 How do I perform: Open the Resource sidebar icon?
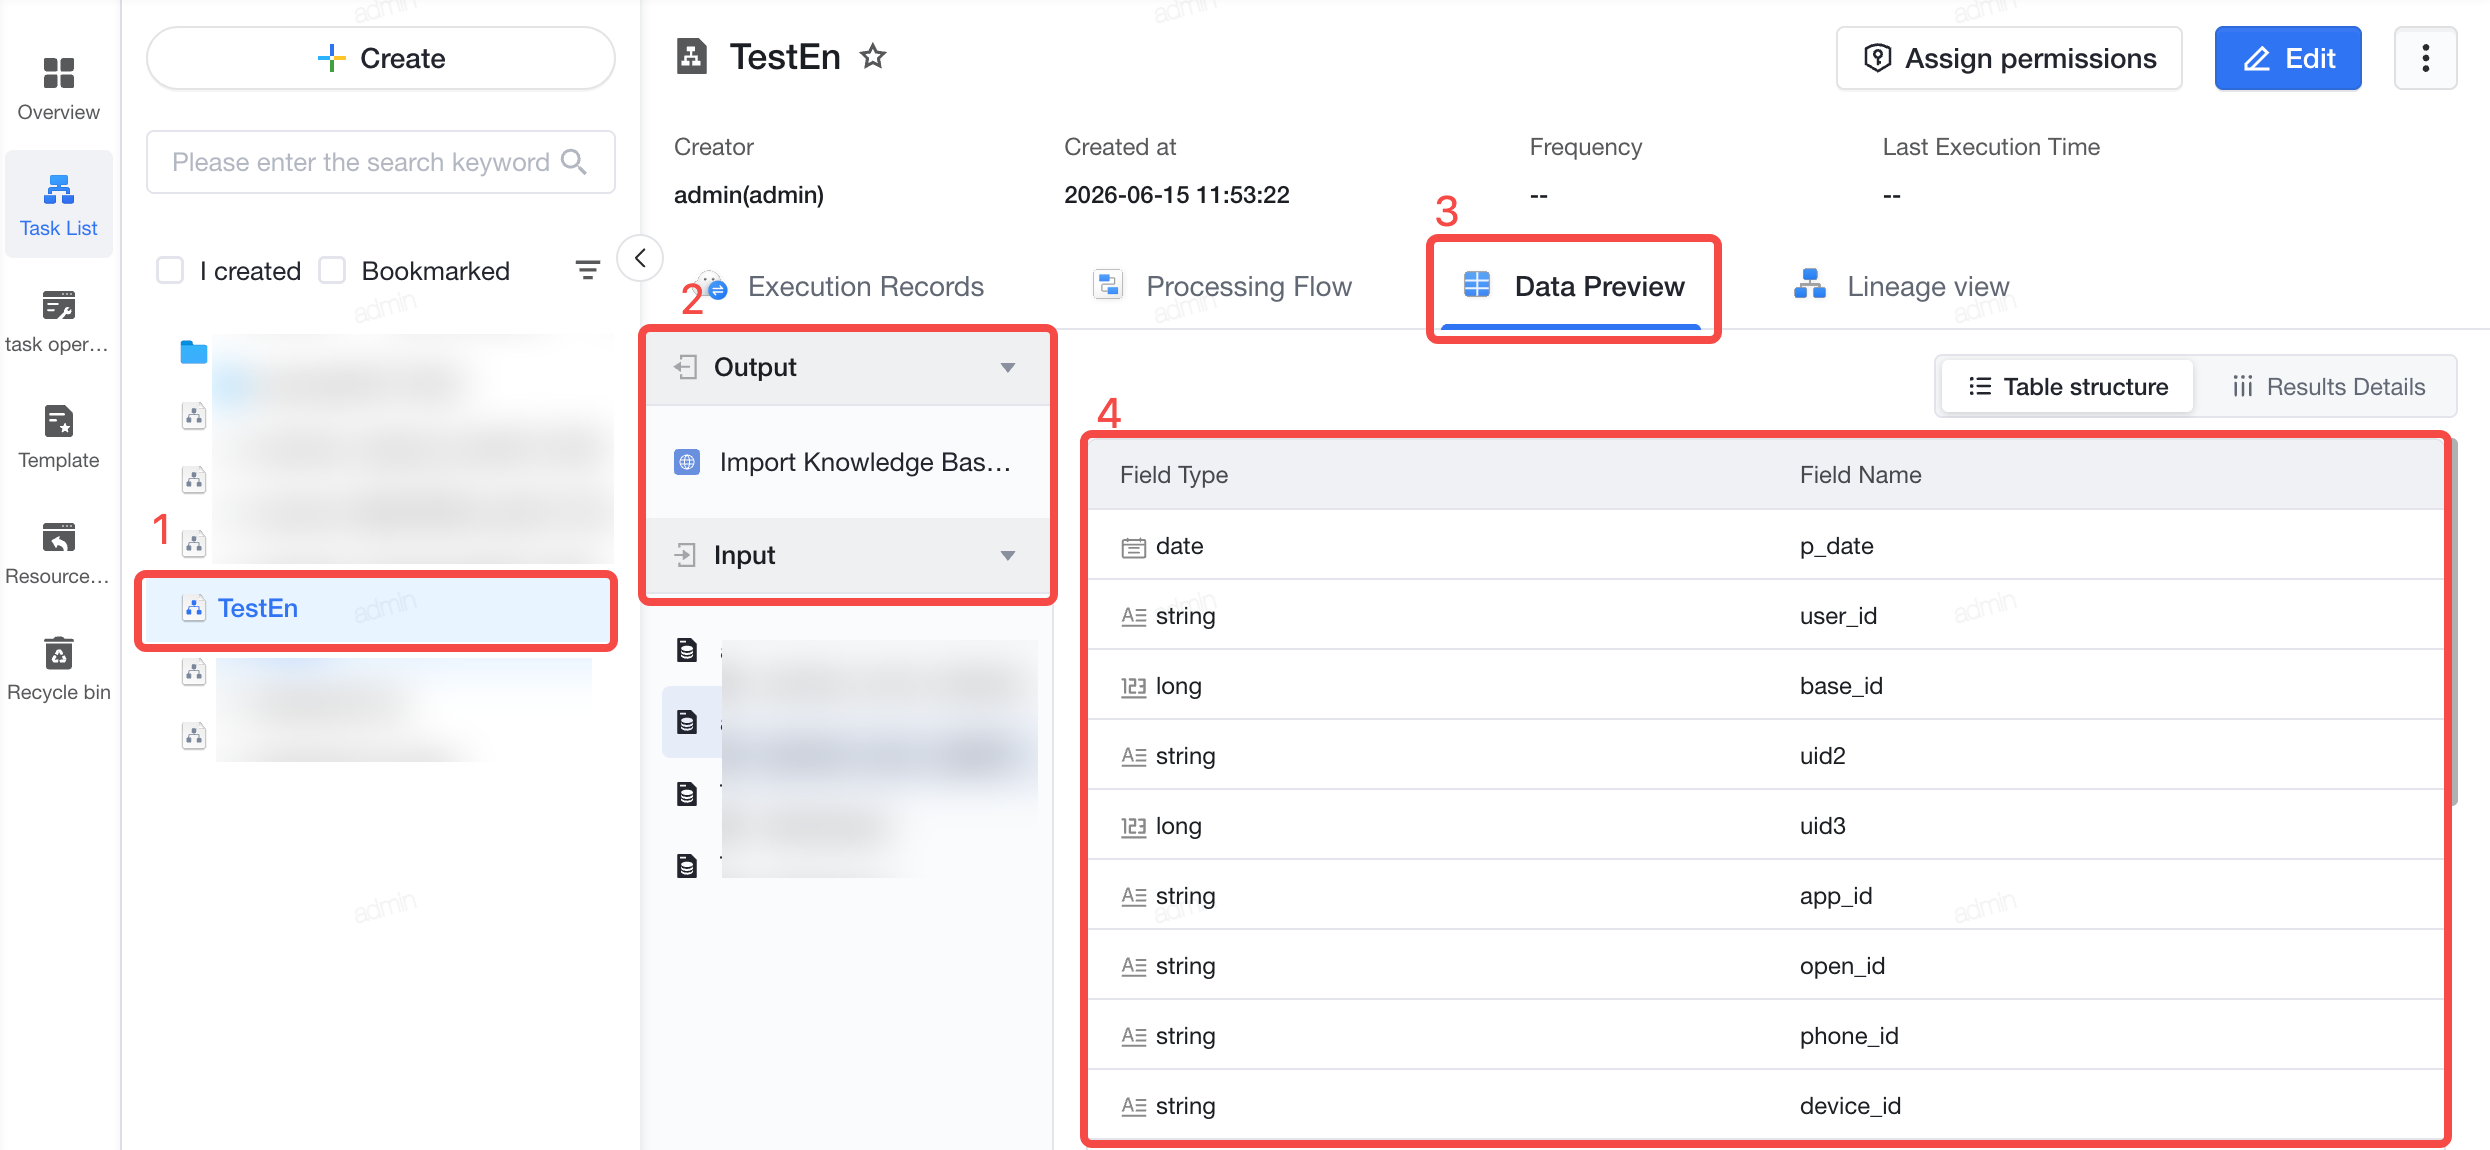click(x=59, y=538)
